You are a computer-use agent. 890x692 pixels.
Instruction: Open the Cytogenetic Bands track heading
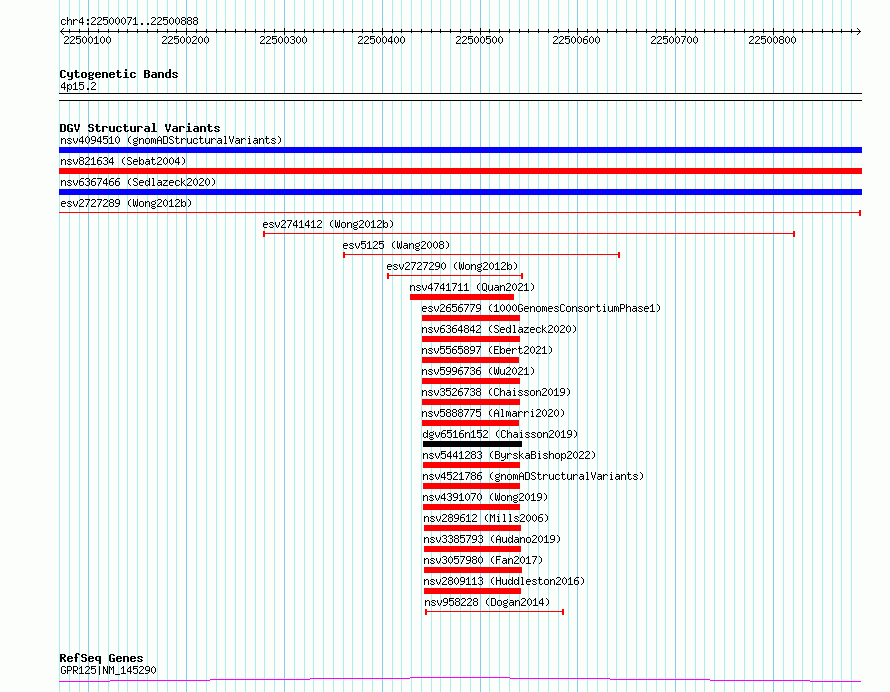(119, 74)
